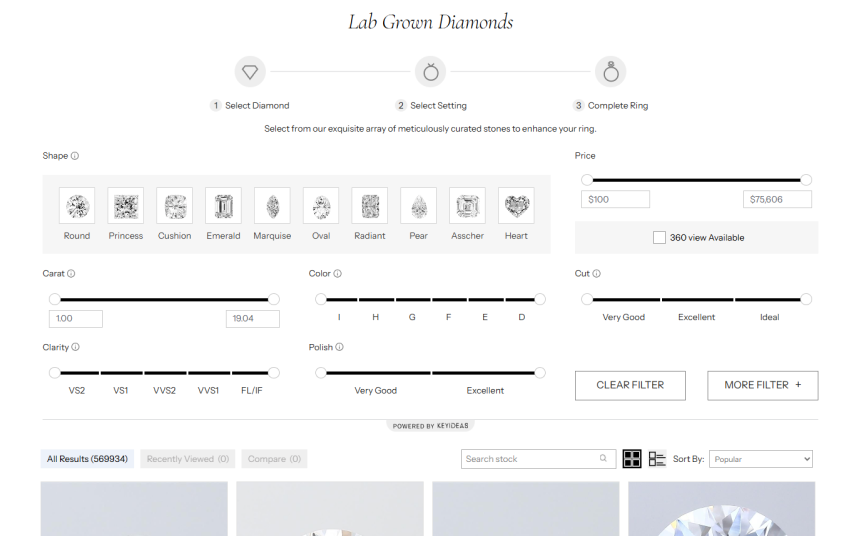This screenshot has height=536, width=852.
Task: Click the carat slider left handle
Action: (x=54, y=299)
